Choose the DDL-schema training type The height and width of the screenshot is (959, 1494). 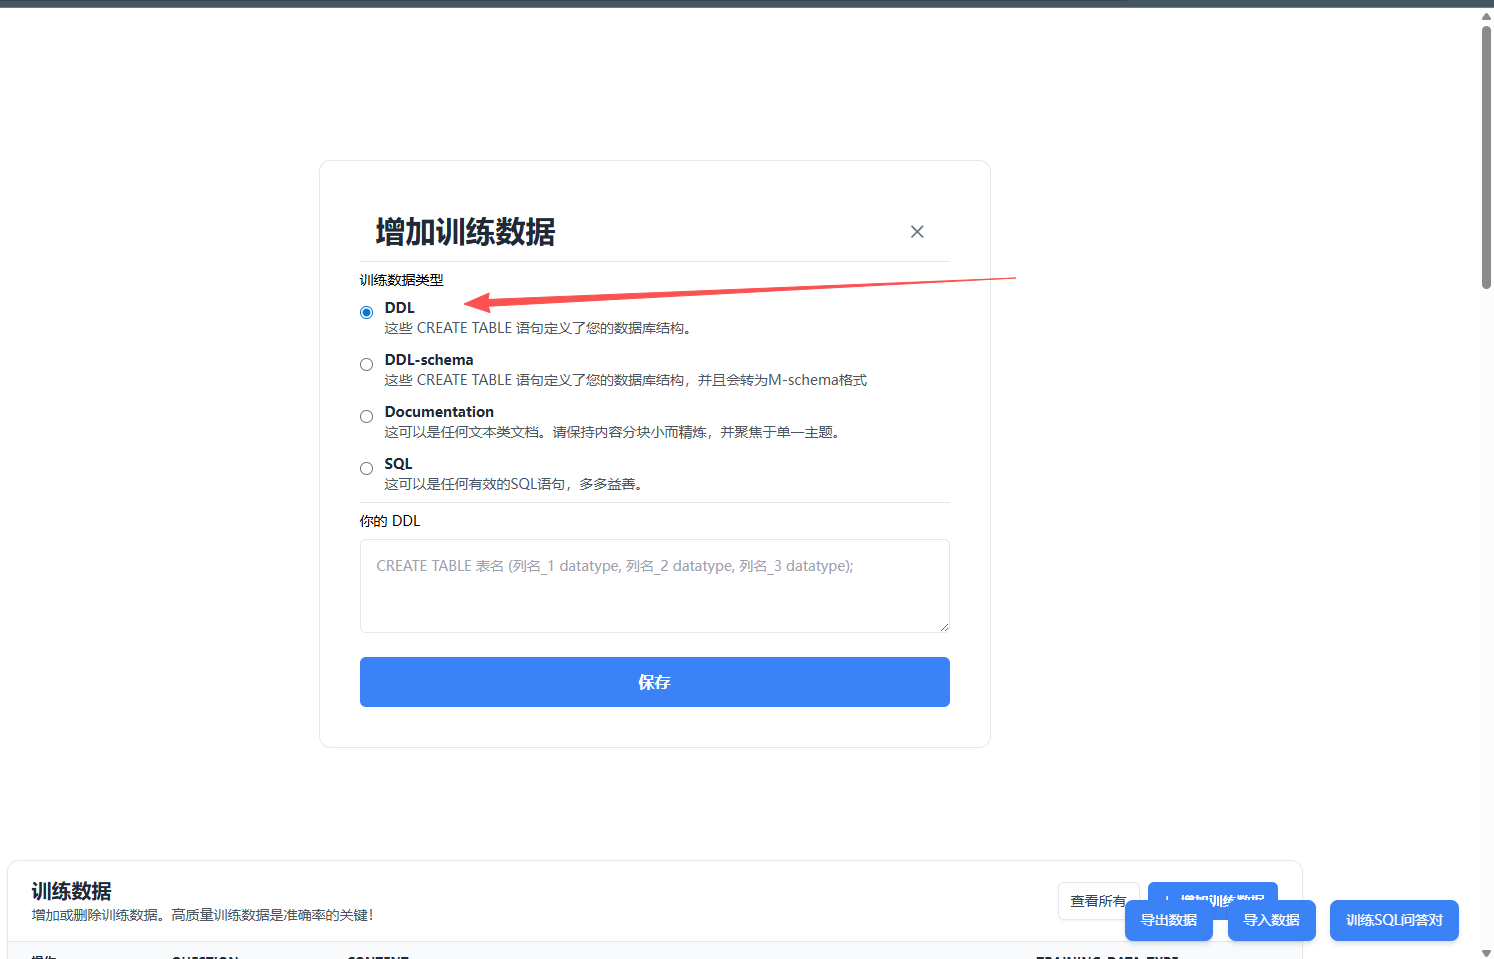tap(367, 364)
